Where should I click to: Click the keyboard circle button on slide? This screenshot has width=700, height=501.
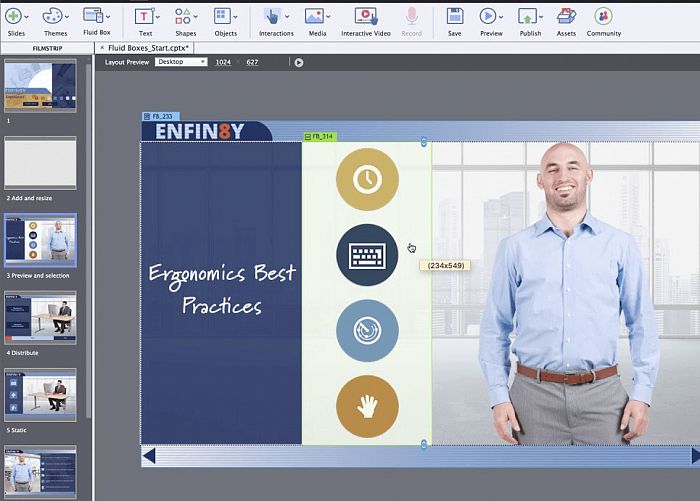tap(367, 254)
